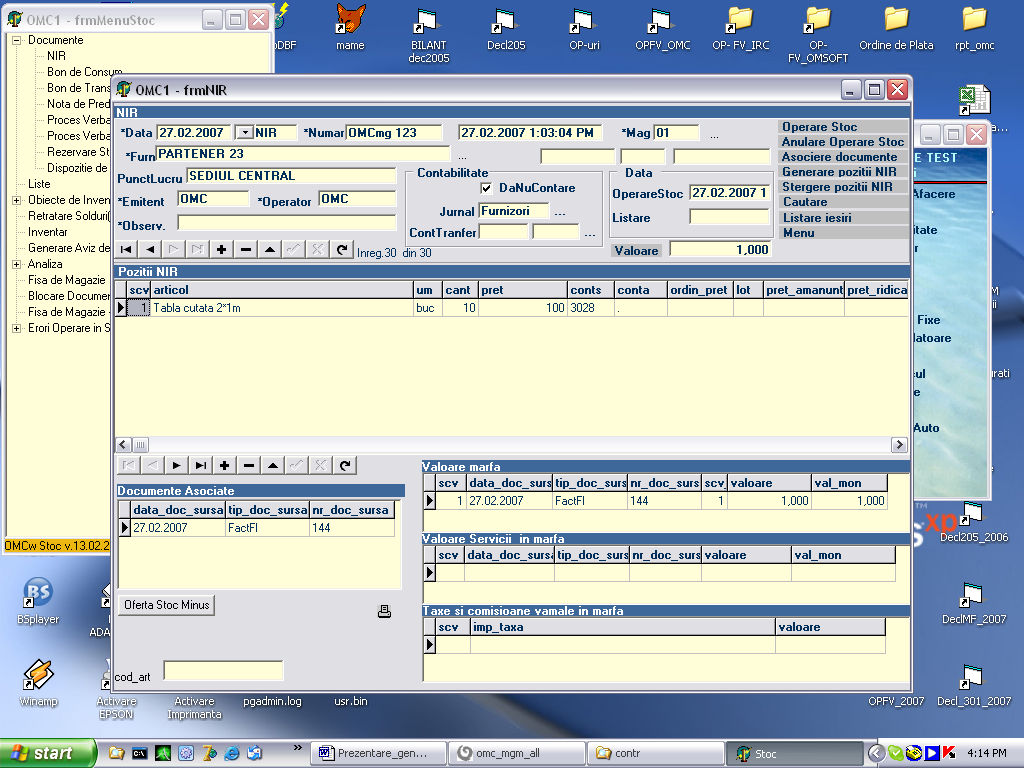Viewport: 1024px width, 768px height.
Task: Delete record using minus above Documente Asociate
Action: [249, 465]
